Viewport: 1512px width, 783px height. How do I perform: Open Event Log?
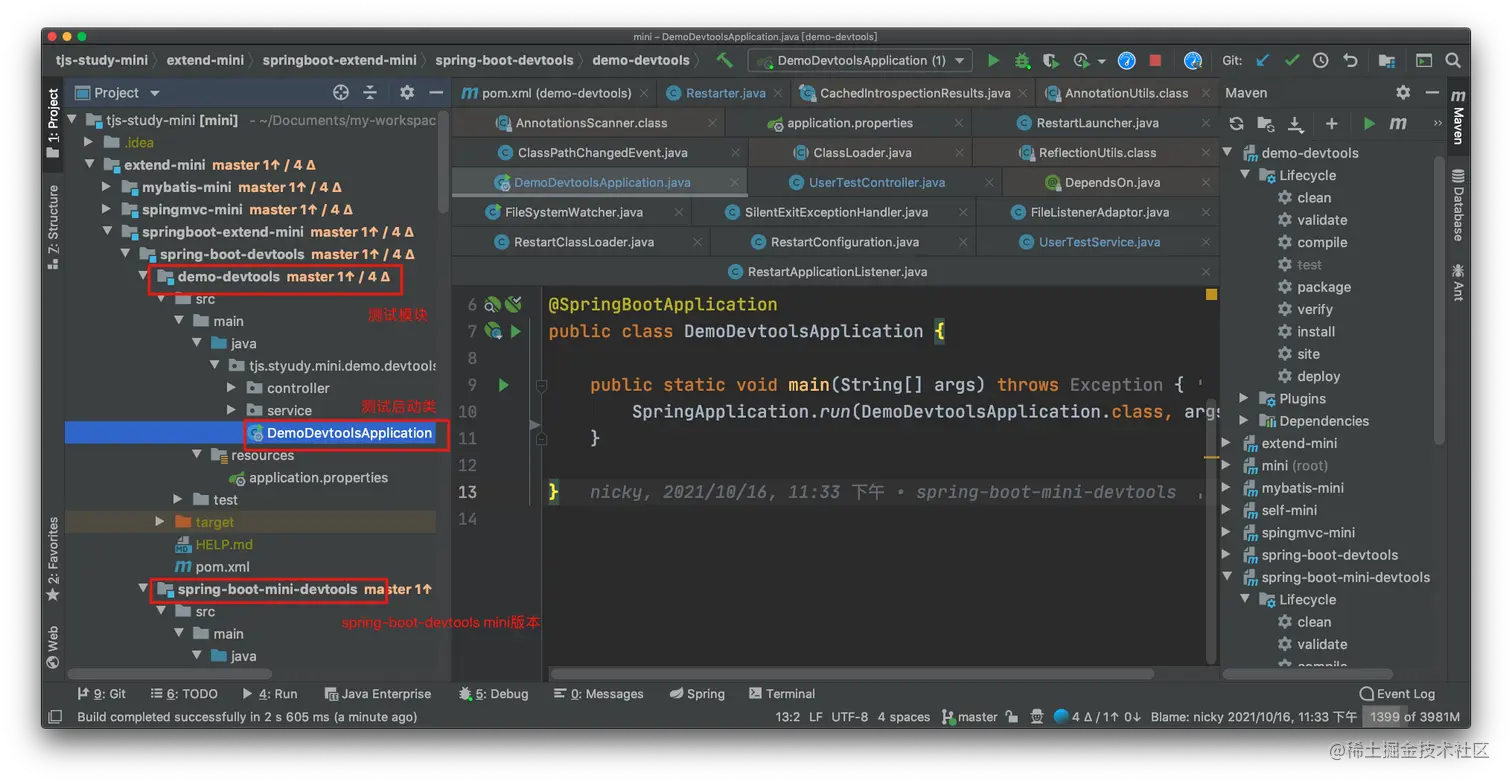click(x=1397, y=694)
